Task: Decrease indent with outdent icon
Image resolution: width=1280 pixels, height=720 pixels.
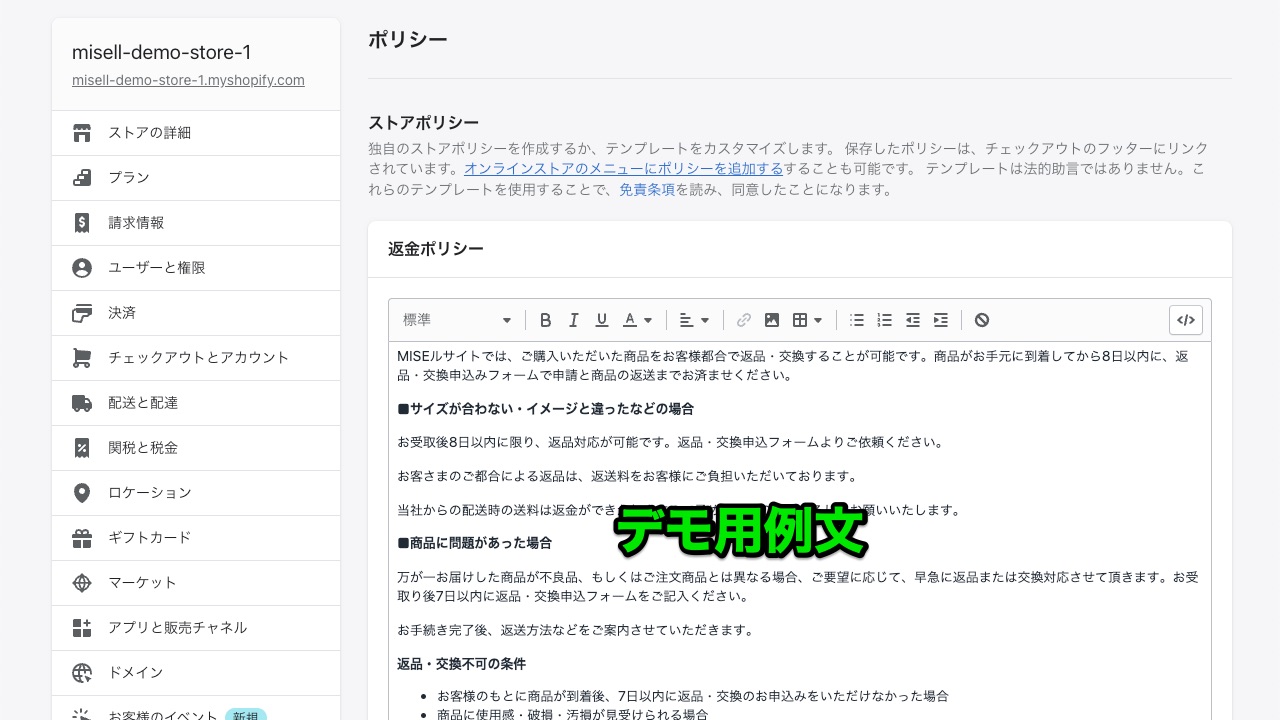Action: (912, 320)
